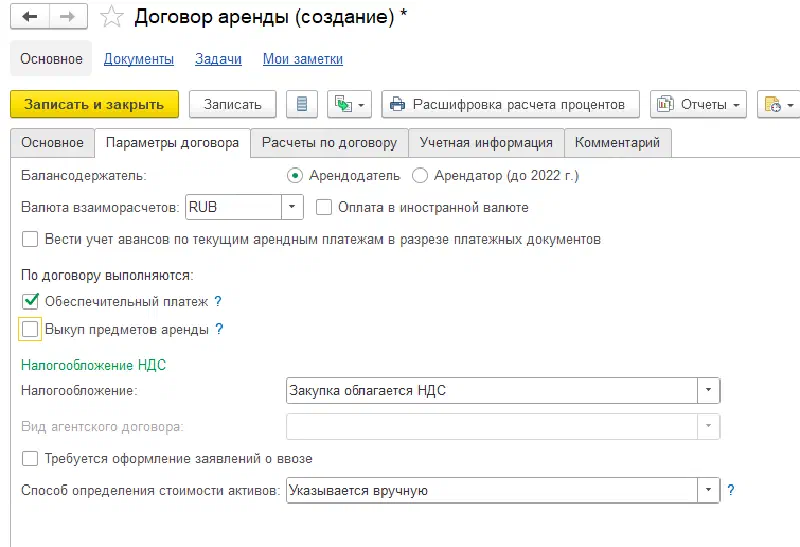
Task: Open Валюта взаиморасчетов dropdown arrow
Action: coord(292,207)
